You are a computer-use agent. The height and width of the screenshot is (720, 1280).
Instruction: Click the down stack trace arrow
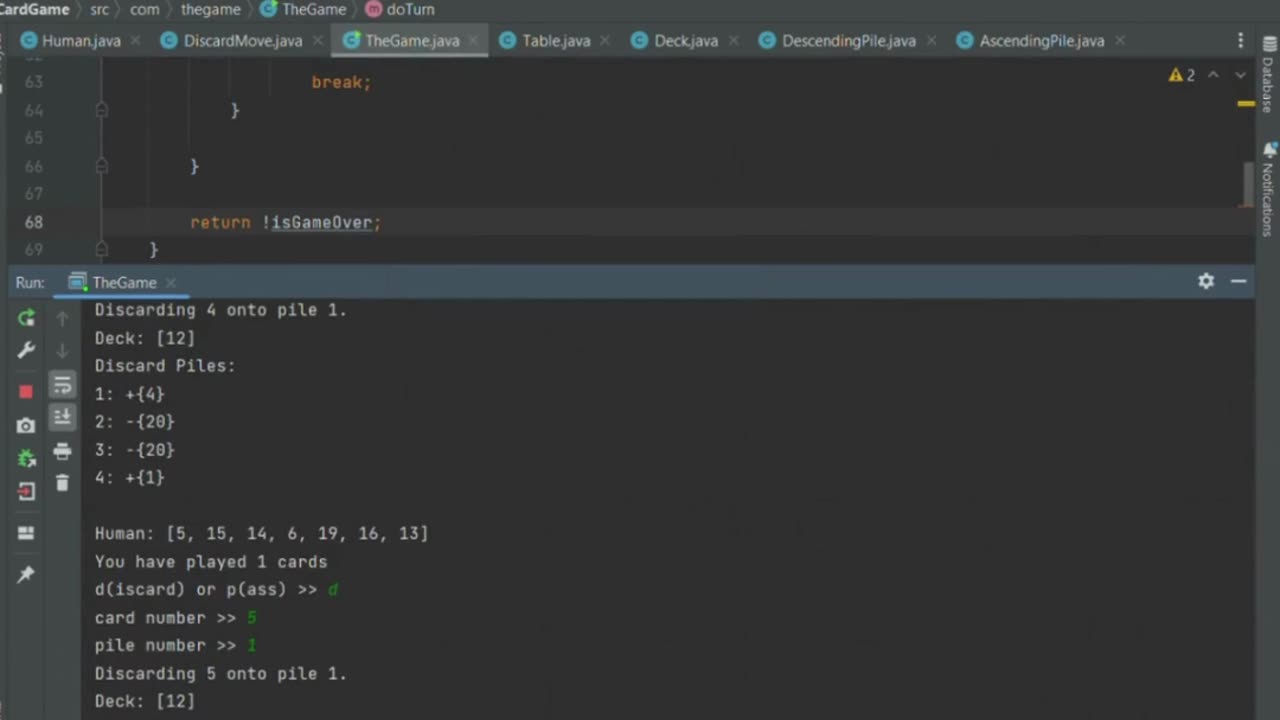(62, 350)
